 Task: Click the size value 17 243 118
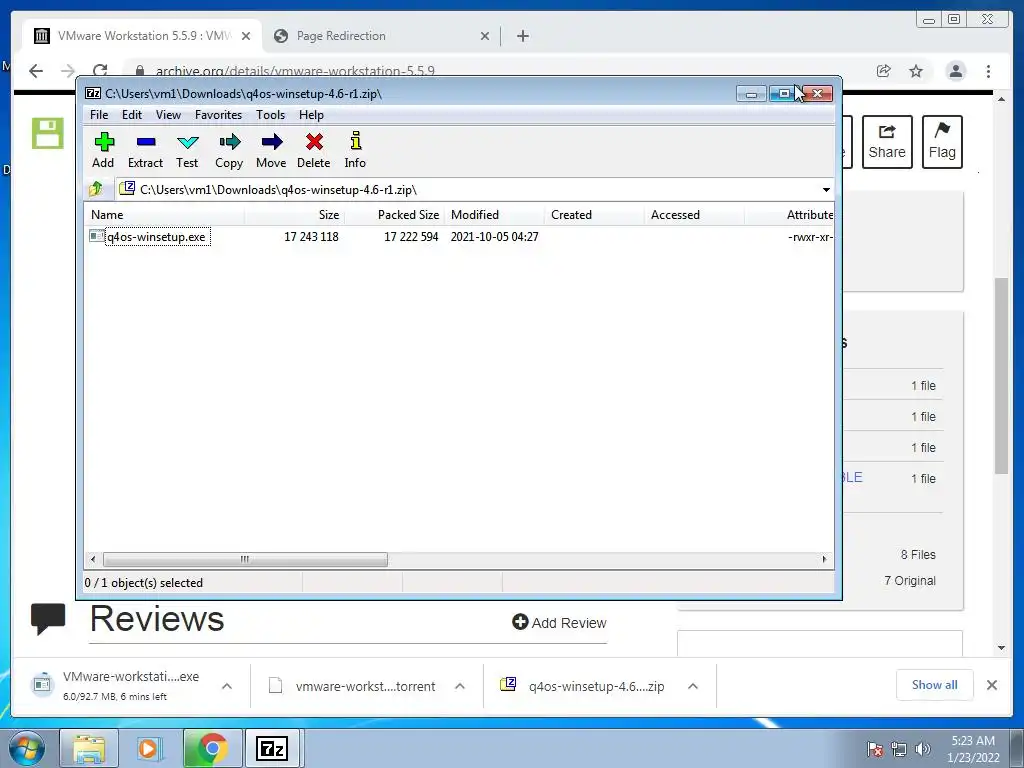[x=311, y=236]
